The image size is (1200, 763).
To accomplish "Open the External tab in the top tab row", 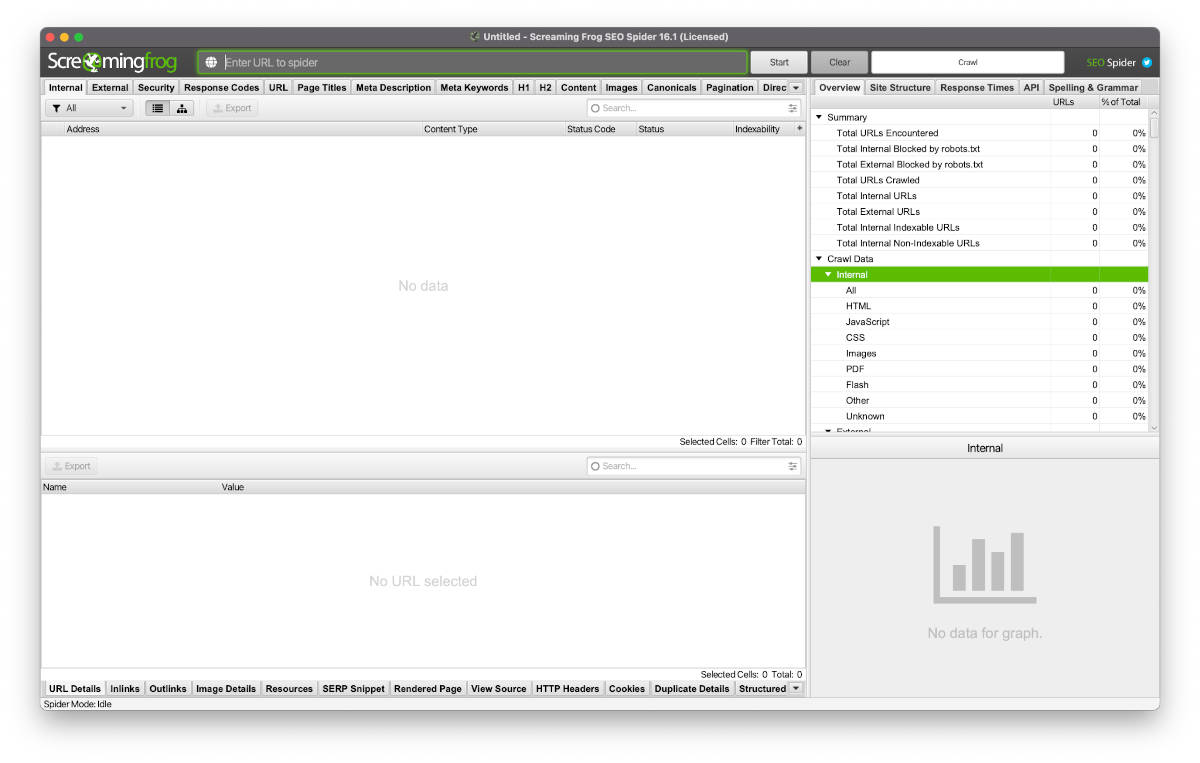I will 110,88.
